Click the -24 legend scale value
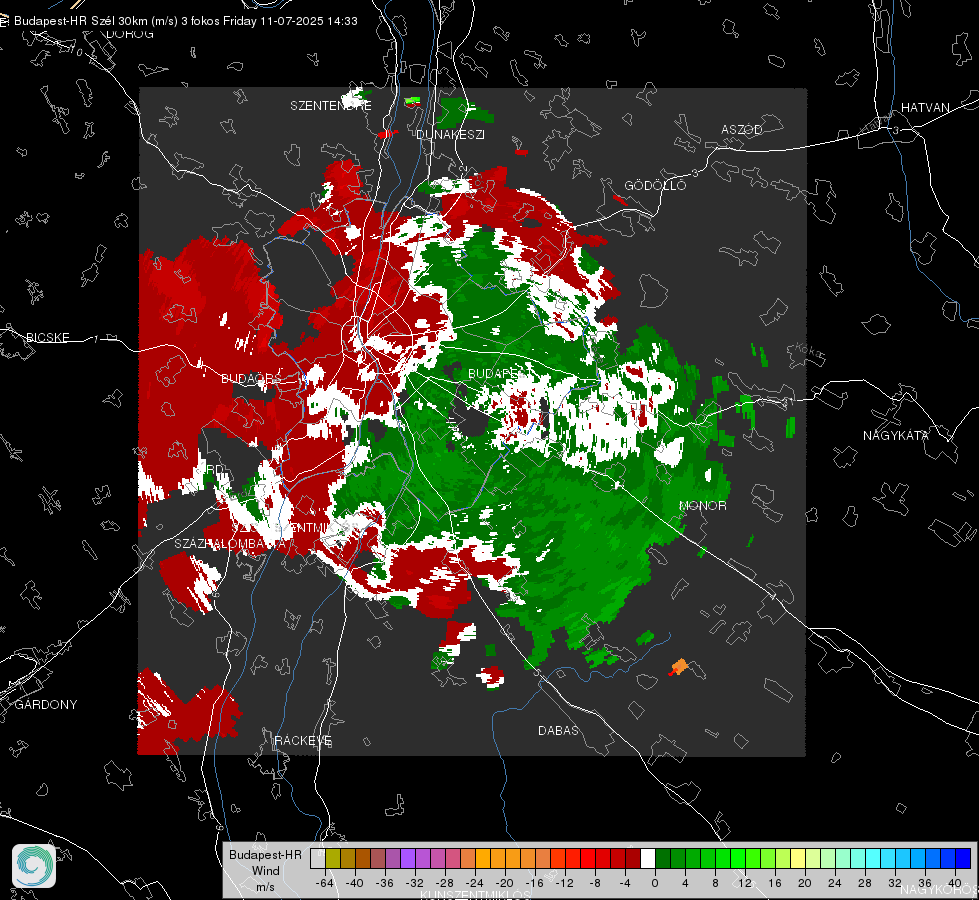This screenshot has width=979, height=900. [x=475, y=883]
